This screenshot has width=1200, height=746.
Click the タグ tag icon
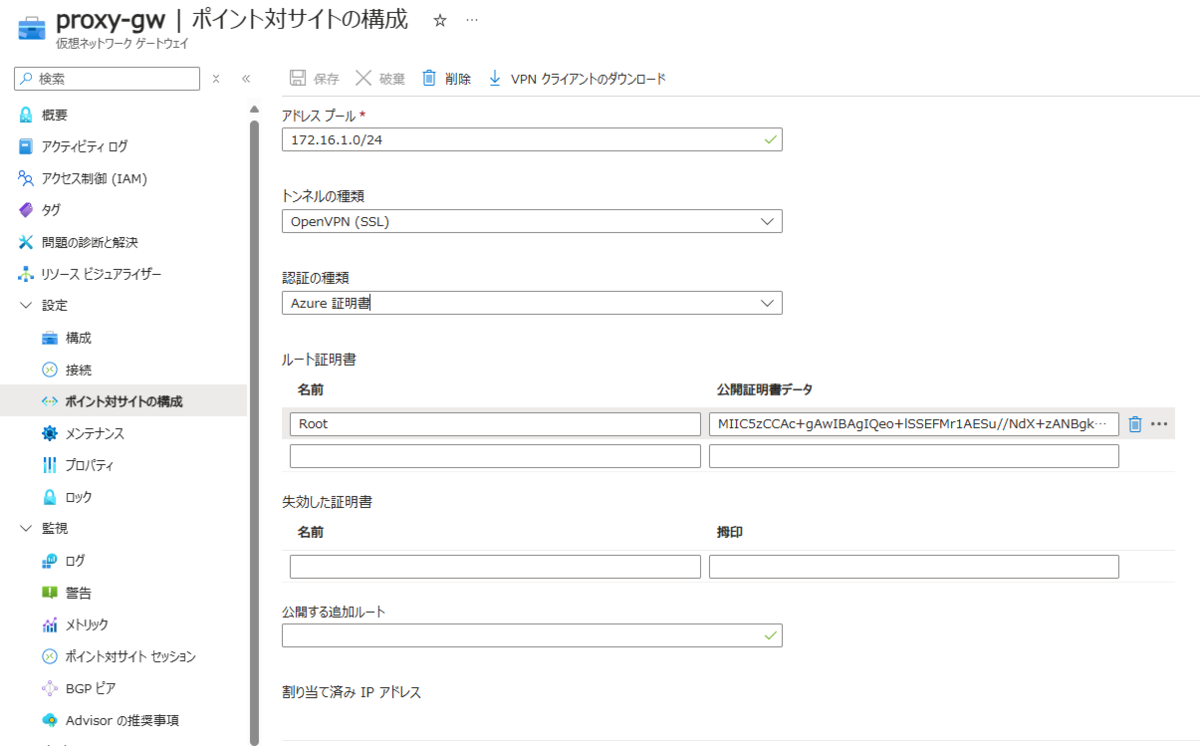pos(26,210)
